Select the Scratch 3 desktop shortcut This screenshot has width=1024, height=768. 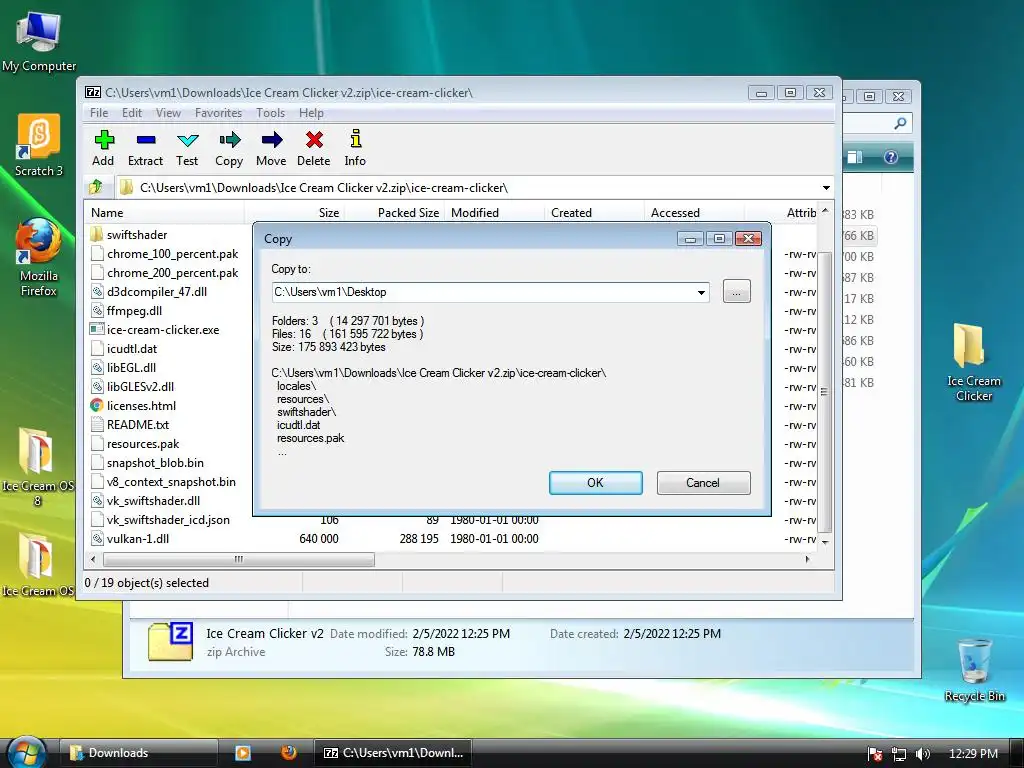(x=39, y=145)
